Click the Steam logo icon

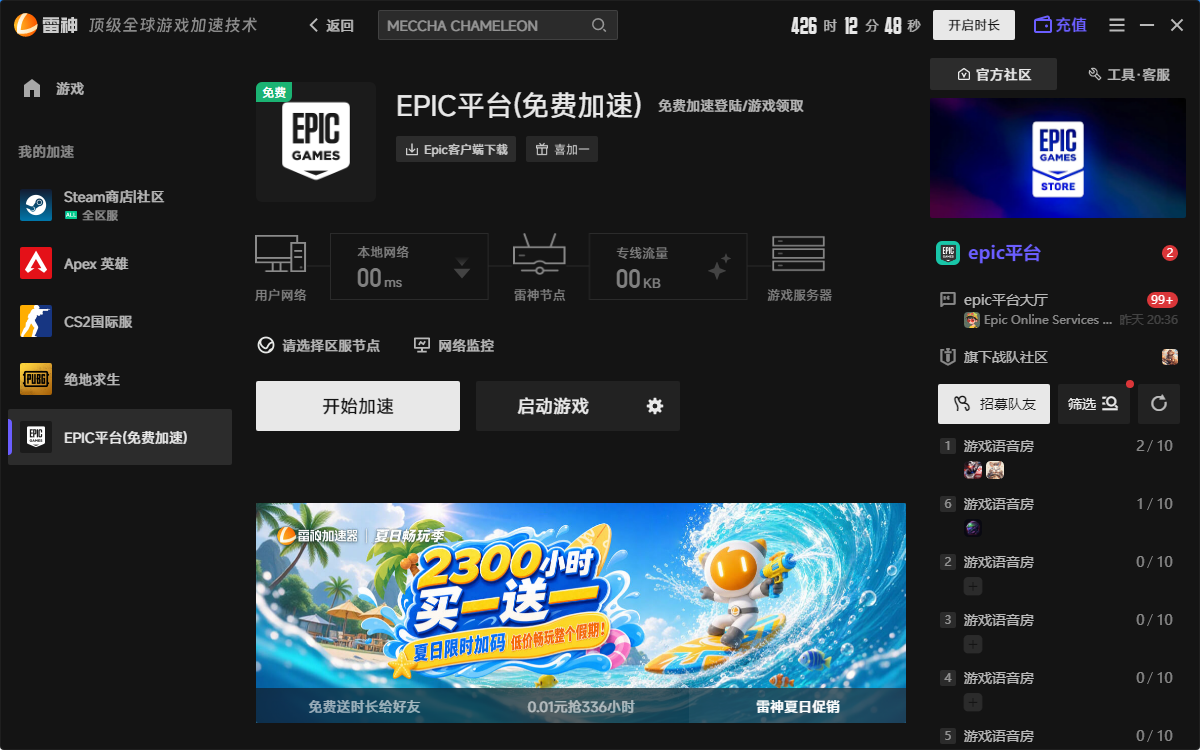(36, 205)
